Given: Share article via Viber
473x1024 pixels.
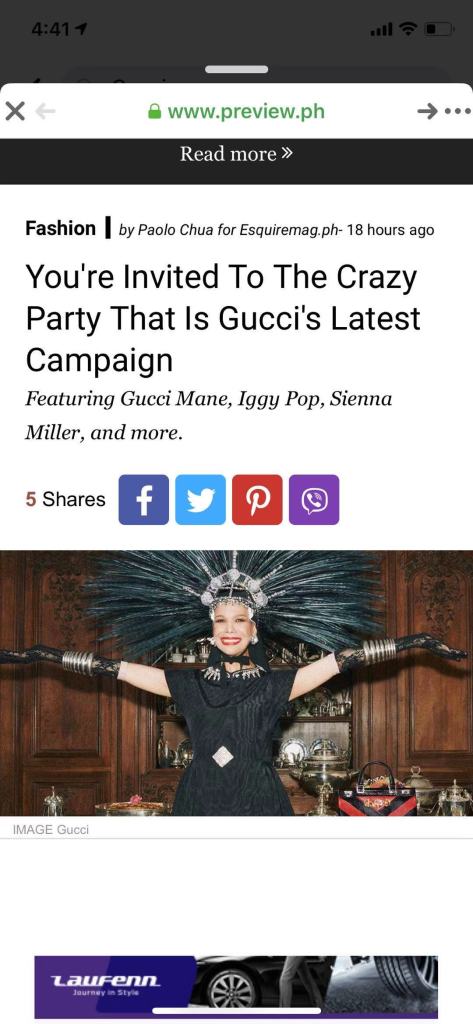Looking at the screenshot, I should [x=314, y=500].
